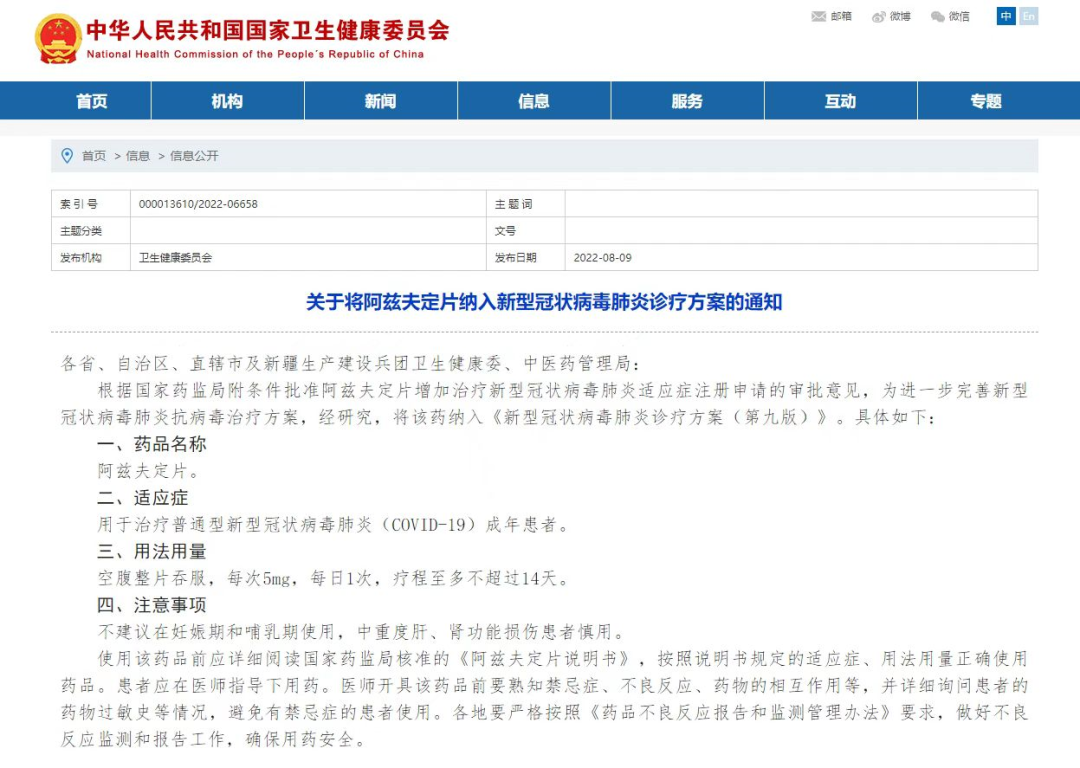Image resolution: width=1080 pixels, height=768 pixels.
Task: Select the 中 Chinese language option
Action: (x=1005, y=17)
